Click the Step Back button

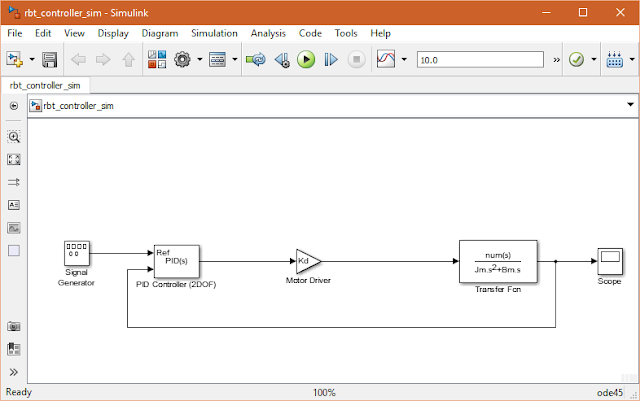(x=282, y=60)
